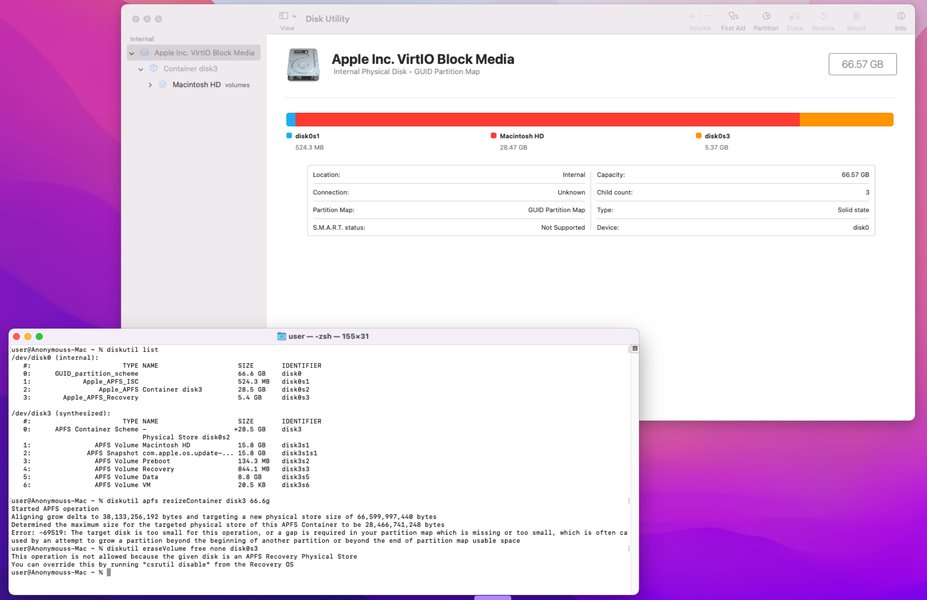Image resolution: width=927 pixels, height=600 pixels.
Task: Click the Type Solid state value
Action: [853, 210]
